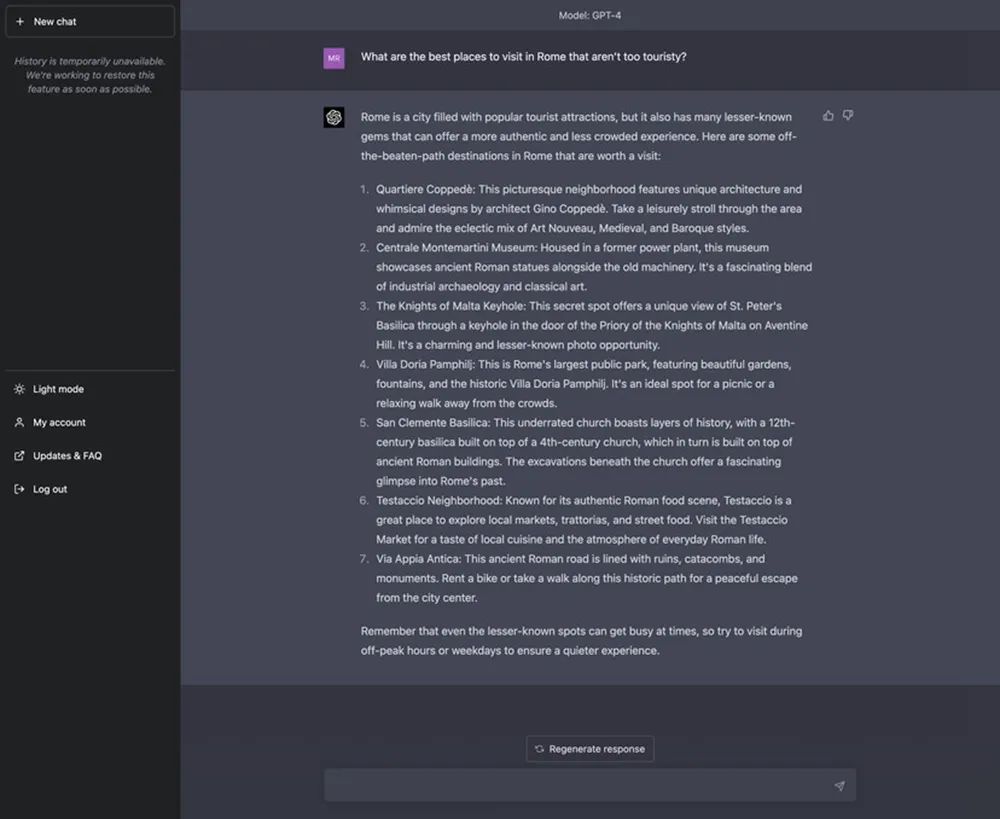Click the external link icon beside Updates & FAQ
1000x819 pixels.
pos(19,456)
